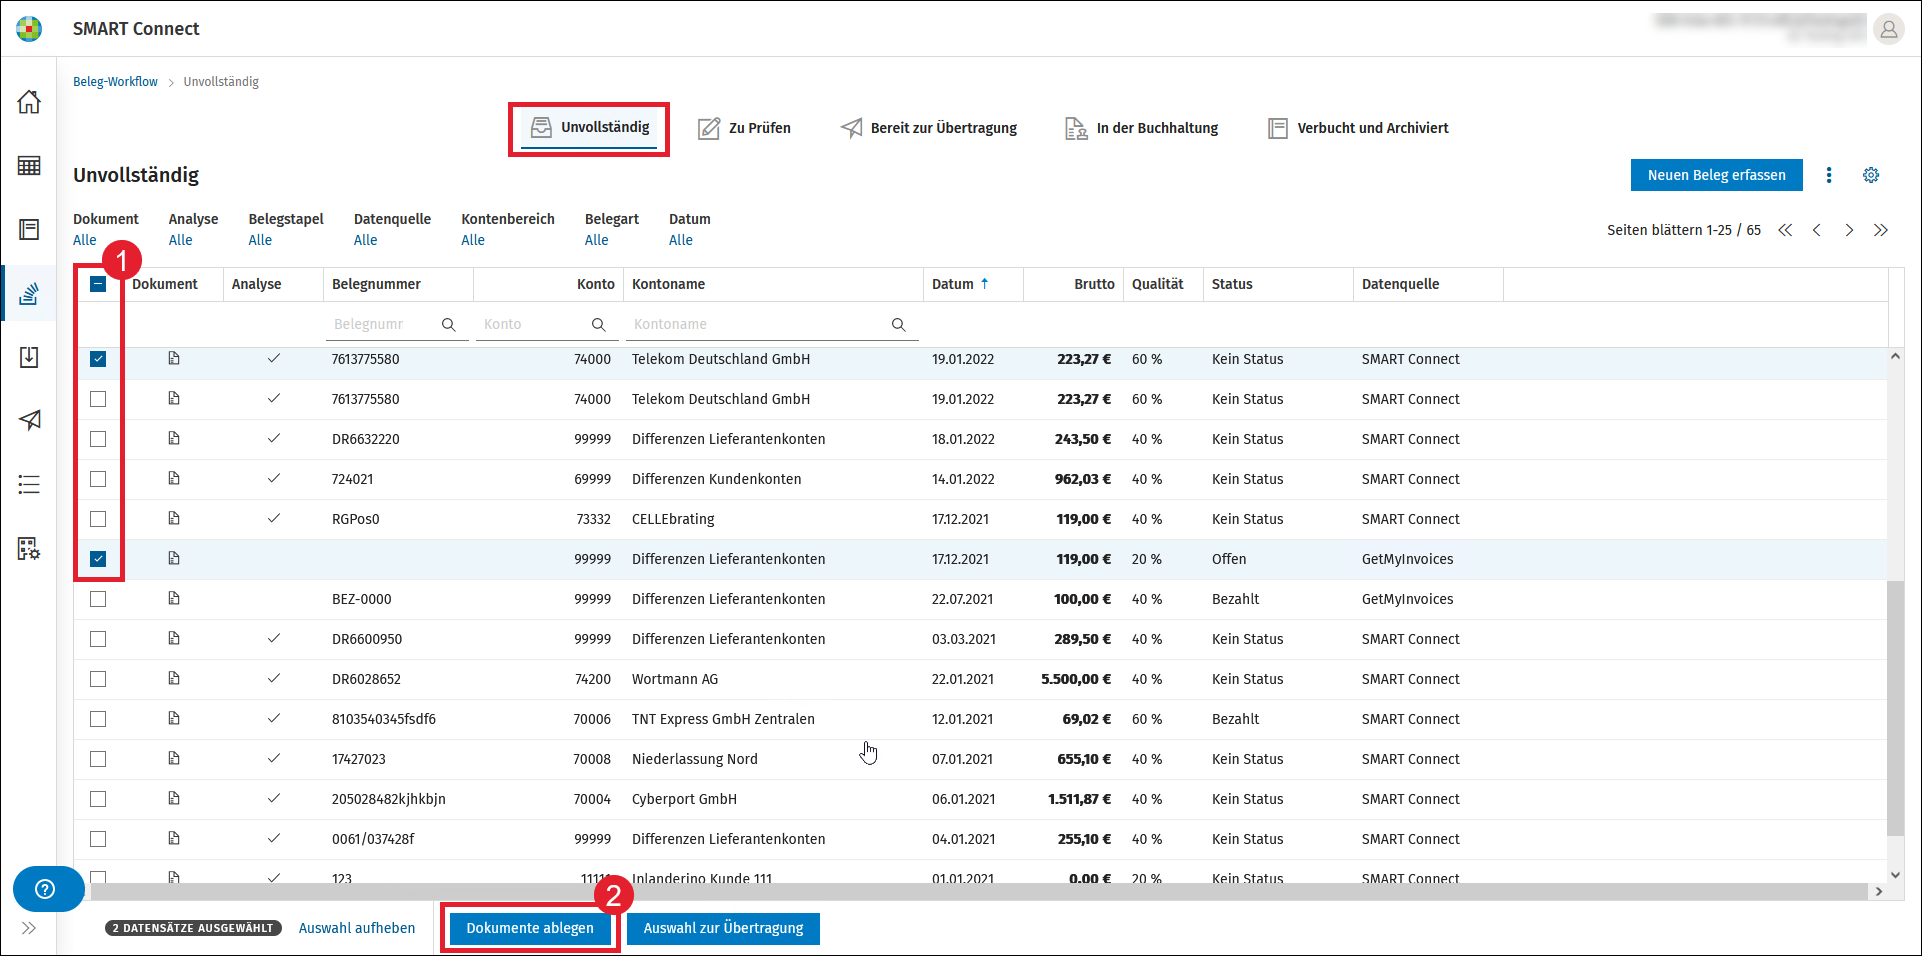Open the paper plane send icon in the sidebar
This screenshot has width=1922, height=956.
[x=29, y=420]
